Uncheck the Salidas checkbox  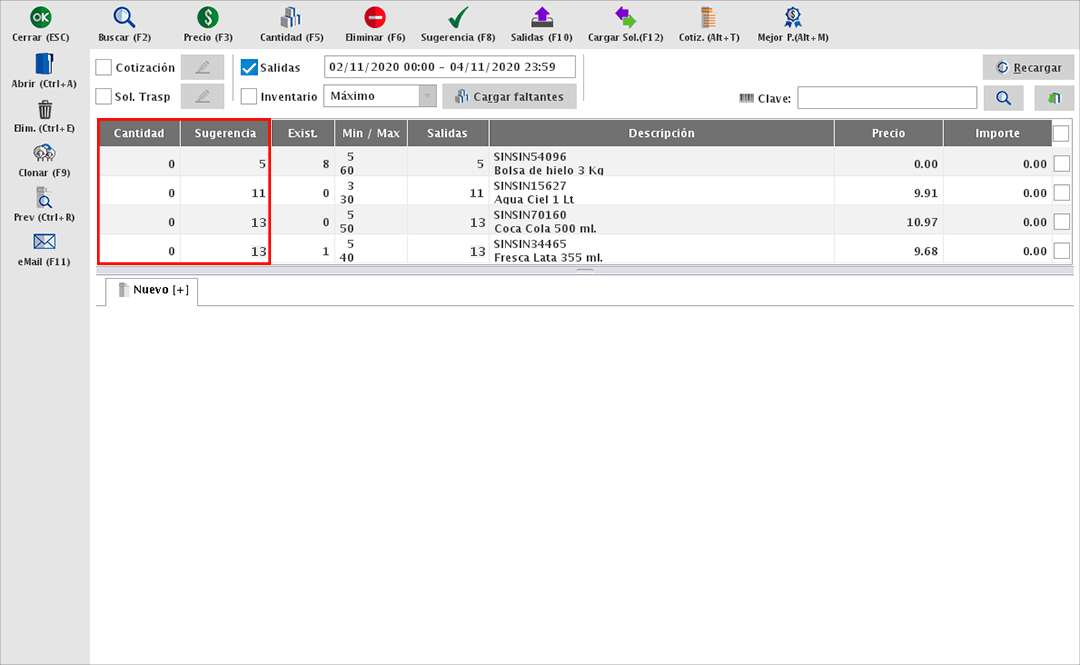point(249,67)
